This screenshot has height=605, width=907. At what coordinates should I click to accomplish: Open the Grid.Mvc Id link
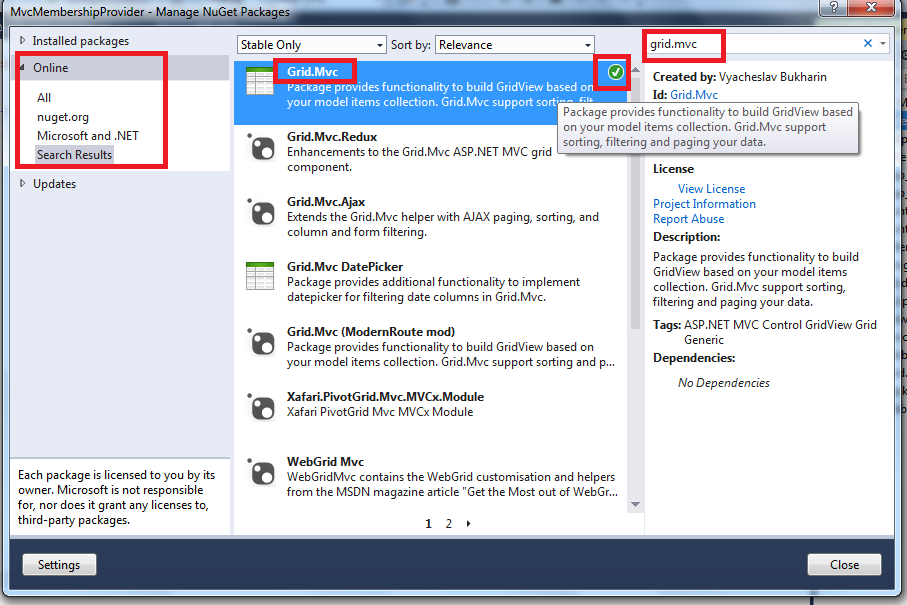pyautogui.click(x=694, y=95)
